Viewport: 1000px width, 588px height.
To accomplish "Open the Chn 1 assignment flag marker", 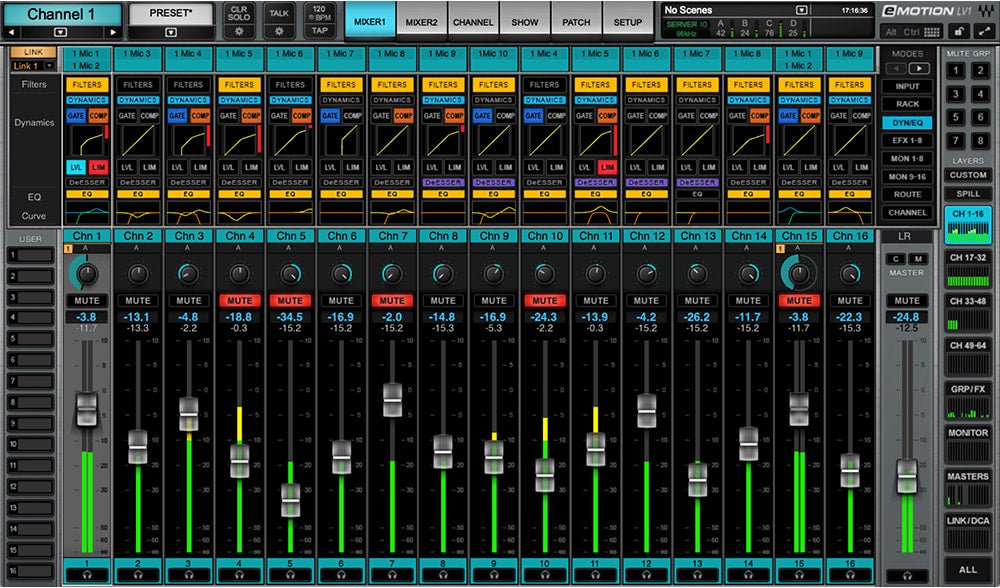I will [68, 249].
